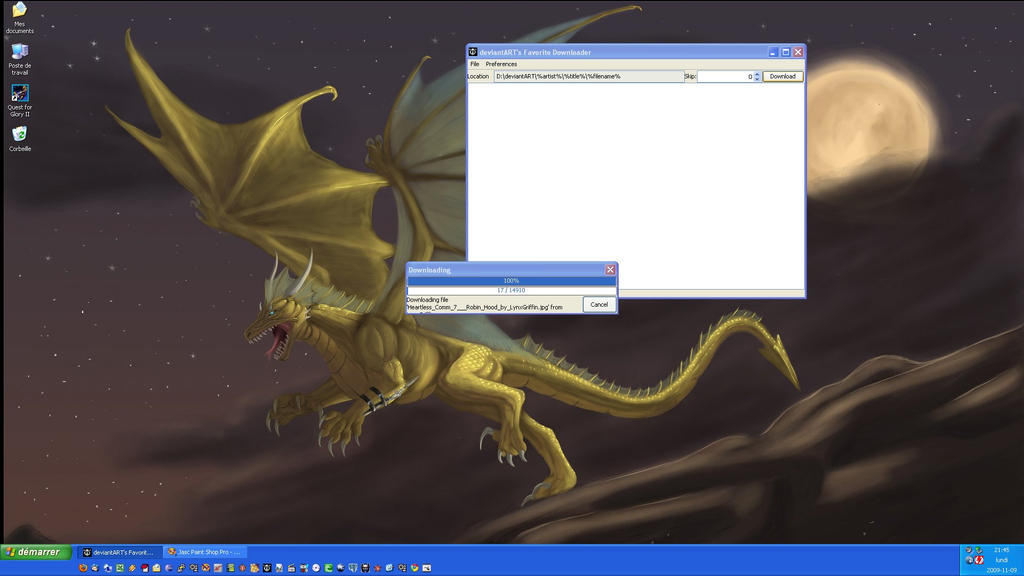The image size is (1024, 576).
Task: Open the File menu in deviantART Downloader
Action: (x=474, y=63)
